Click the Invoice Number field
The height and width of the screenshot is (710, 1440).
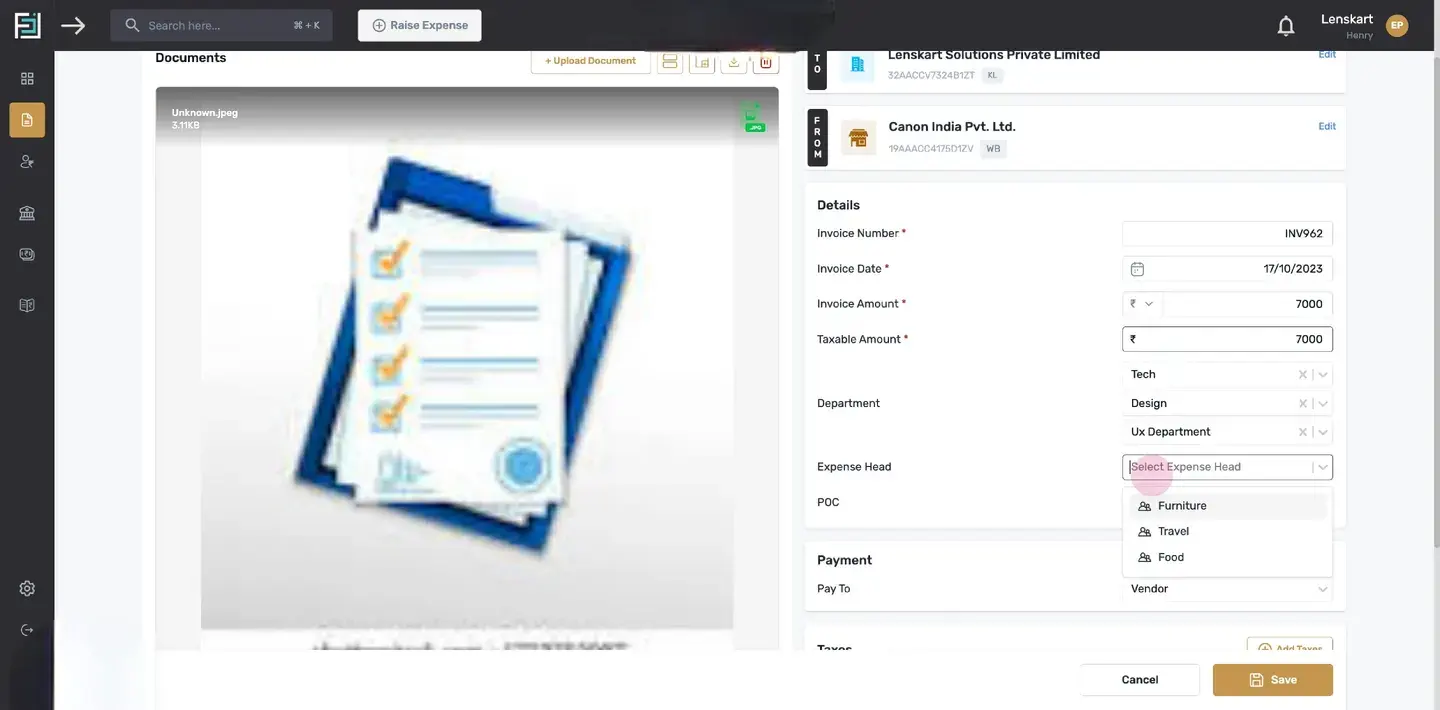(1227, 234)
